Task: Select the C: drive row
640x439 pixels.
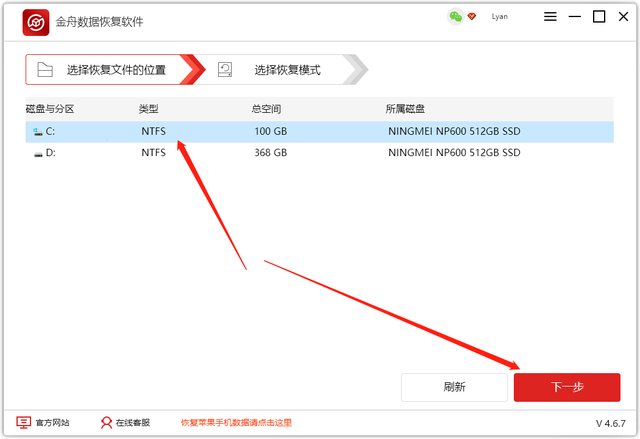Action: (x=320, y=131)
